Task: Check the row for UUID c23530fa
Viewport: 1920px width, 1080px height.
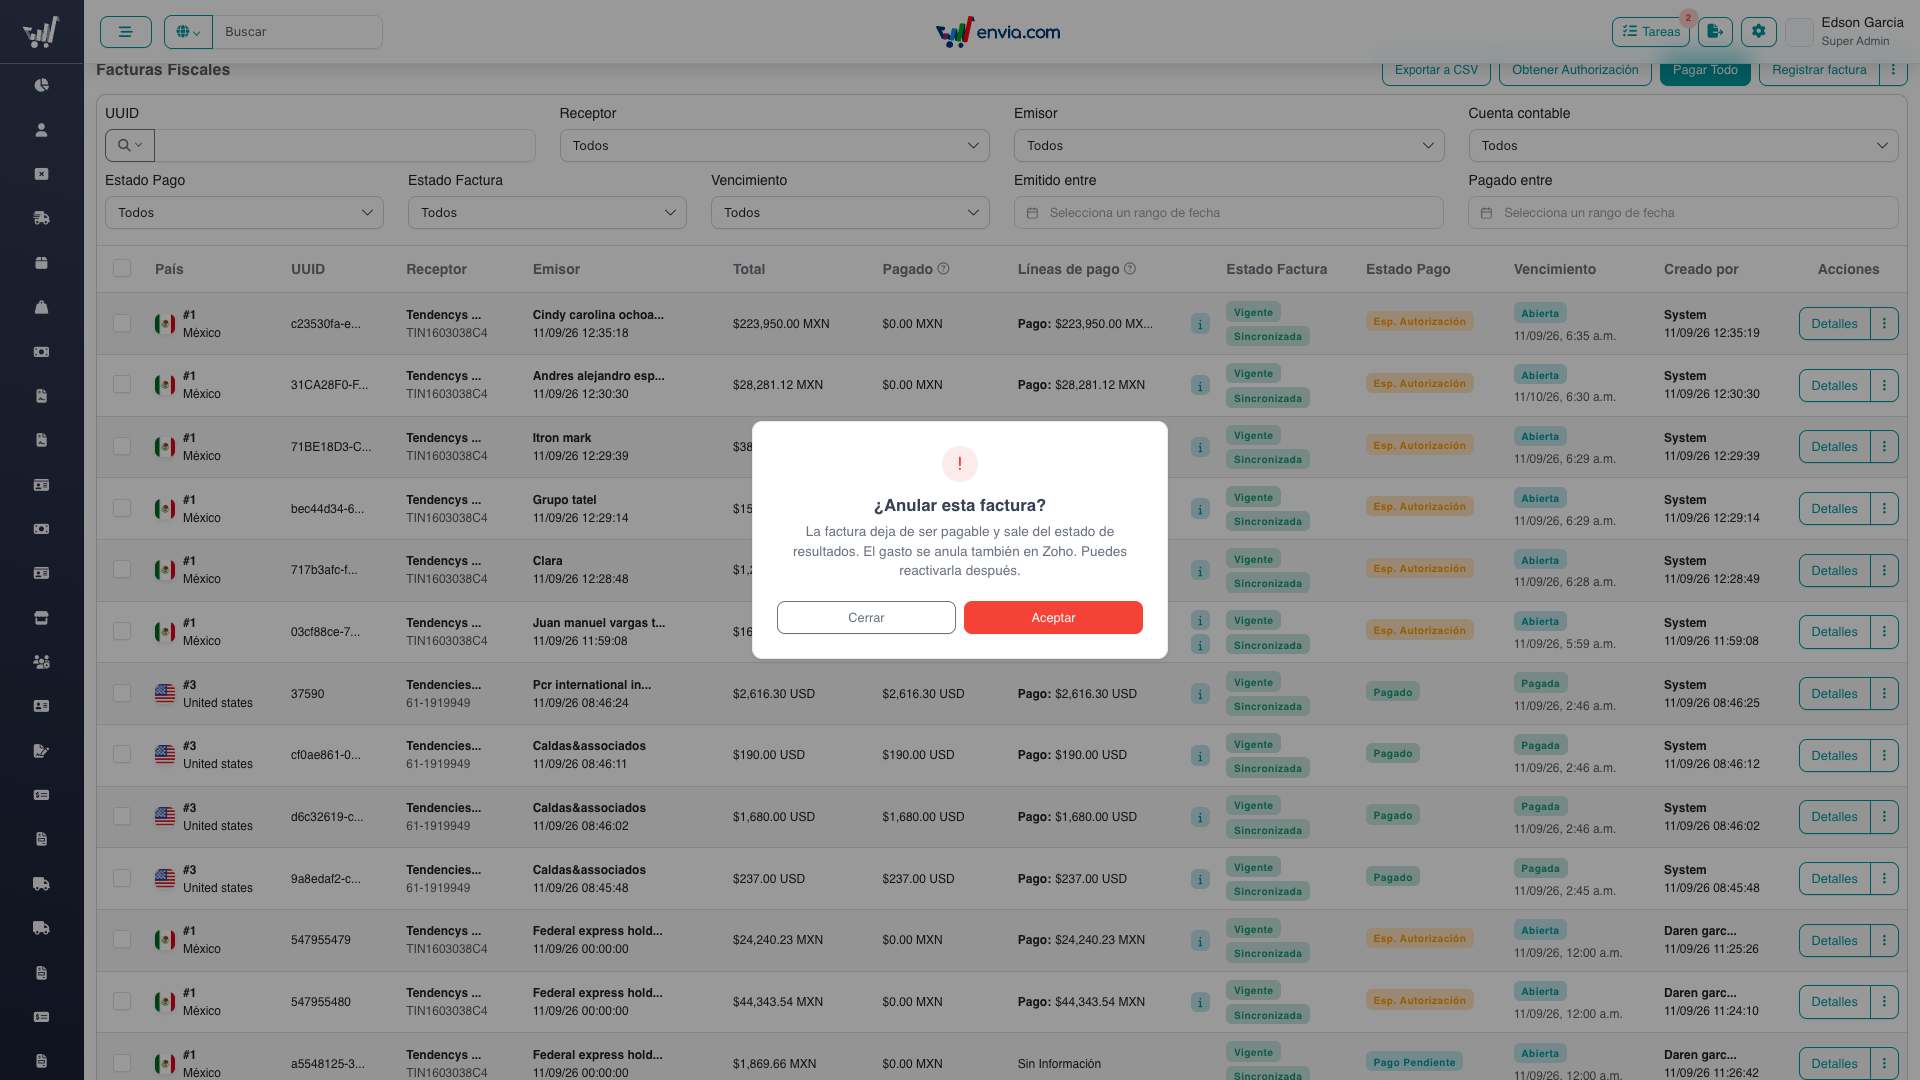Action: click(x=122, y=323)
